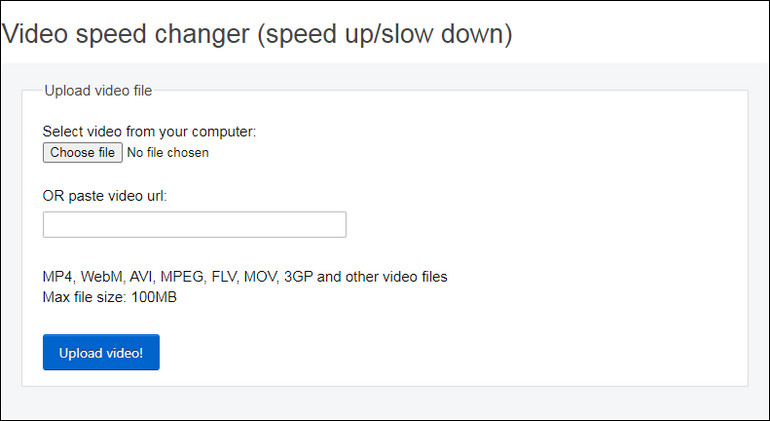Image resolution: width=770 pixels, height=421 pixels.
Task: Click the 'AVI' format text
Action: (x=140, y=277)
